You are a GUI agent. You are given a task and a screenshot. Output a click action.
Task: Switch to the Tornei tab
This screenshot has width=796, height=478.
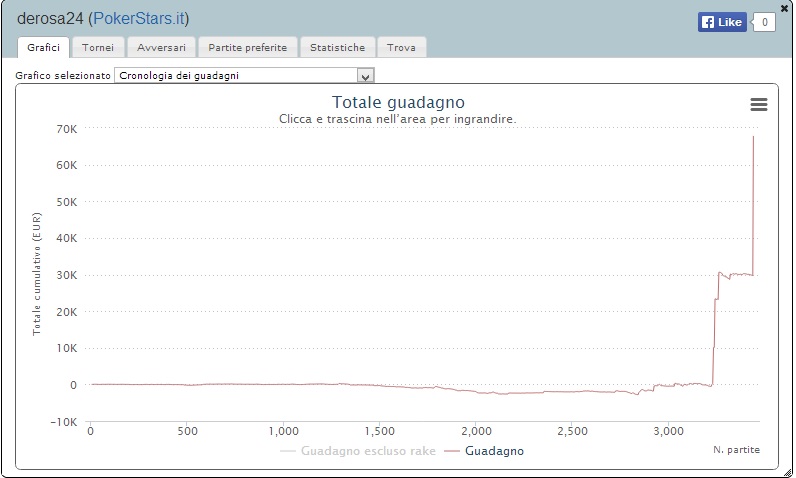click(x=97, y=48)
